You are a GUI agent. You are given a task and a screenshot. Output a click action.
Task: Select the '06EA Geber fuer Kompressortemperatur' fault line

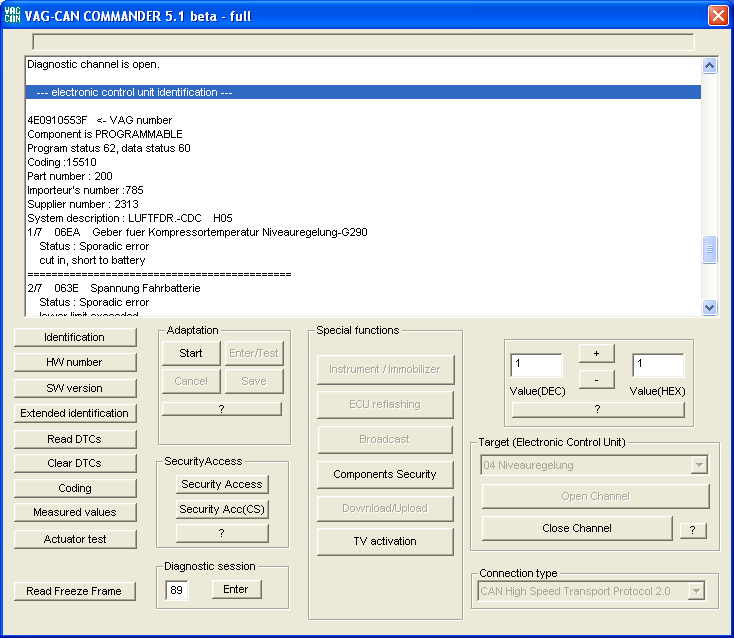tap(363, 232)
